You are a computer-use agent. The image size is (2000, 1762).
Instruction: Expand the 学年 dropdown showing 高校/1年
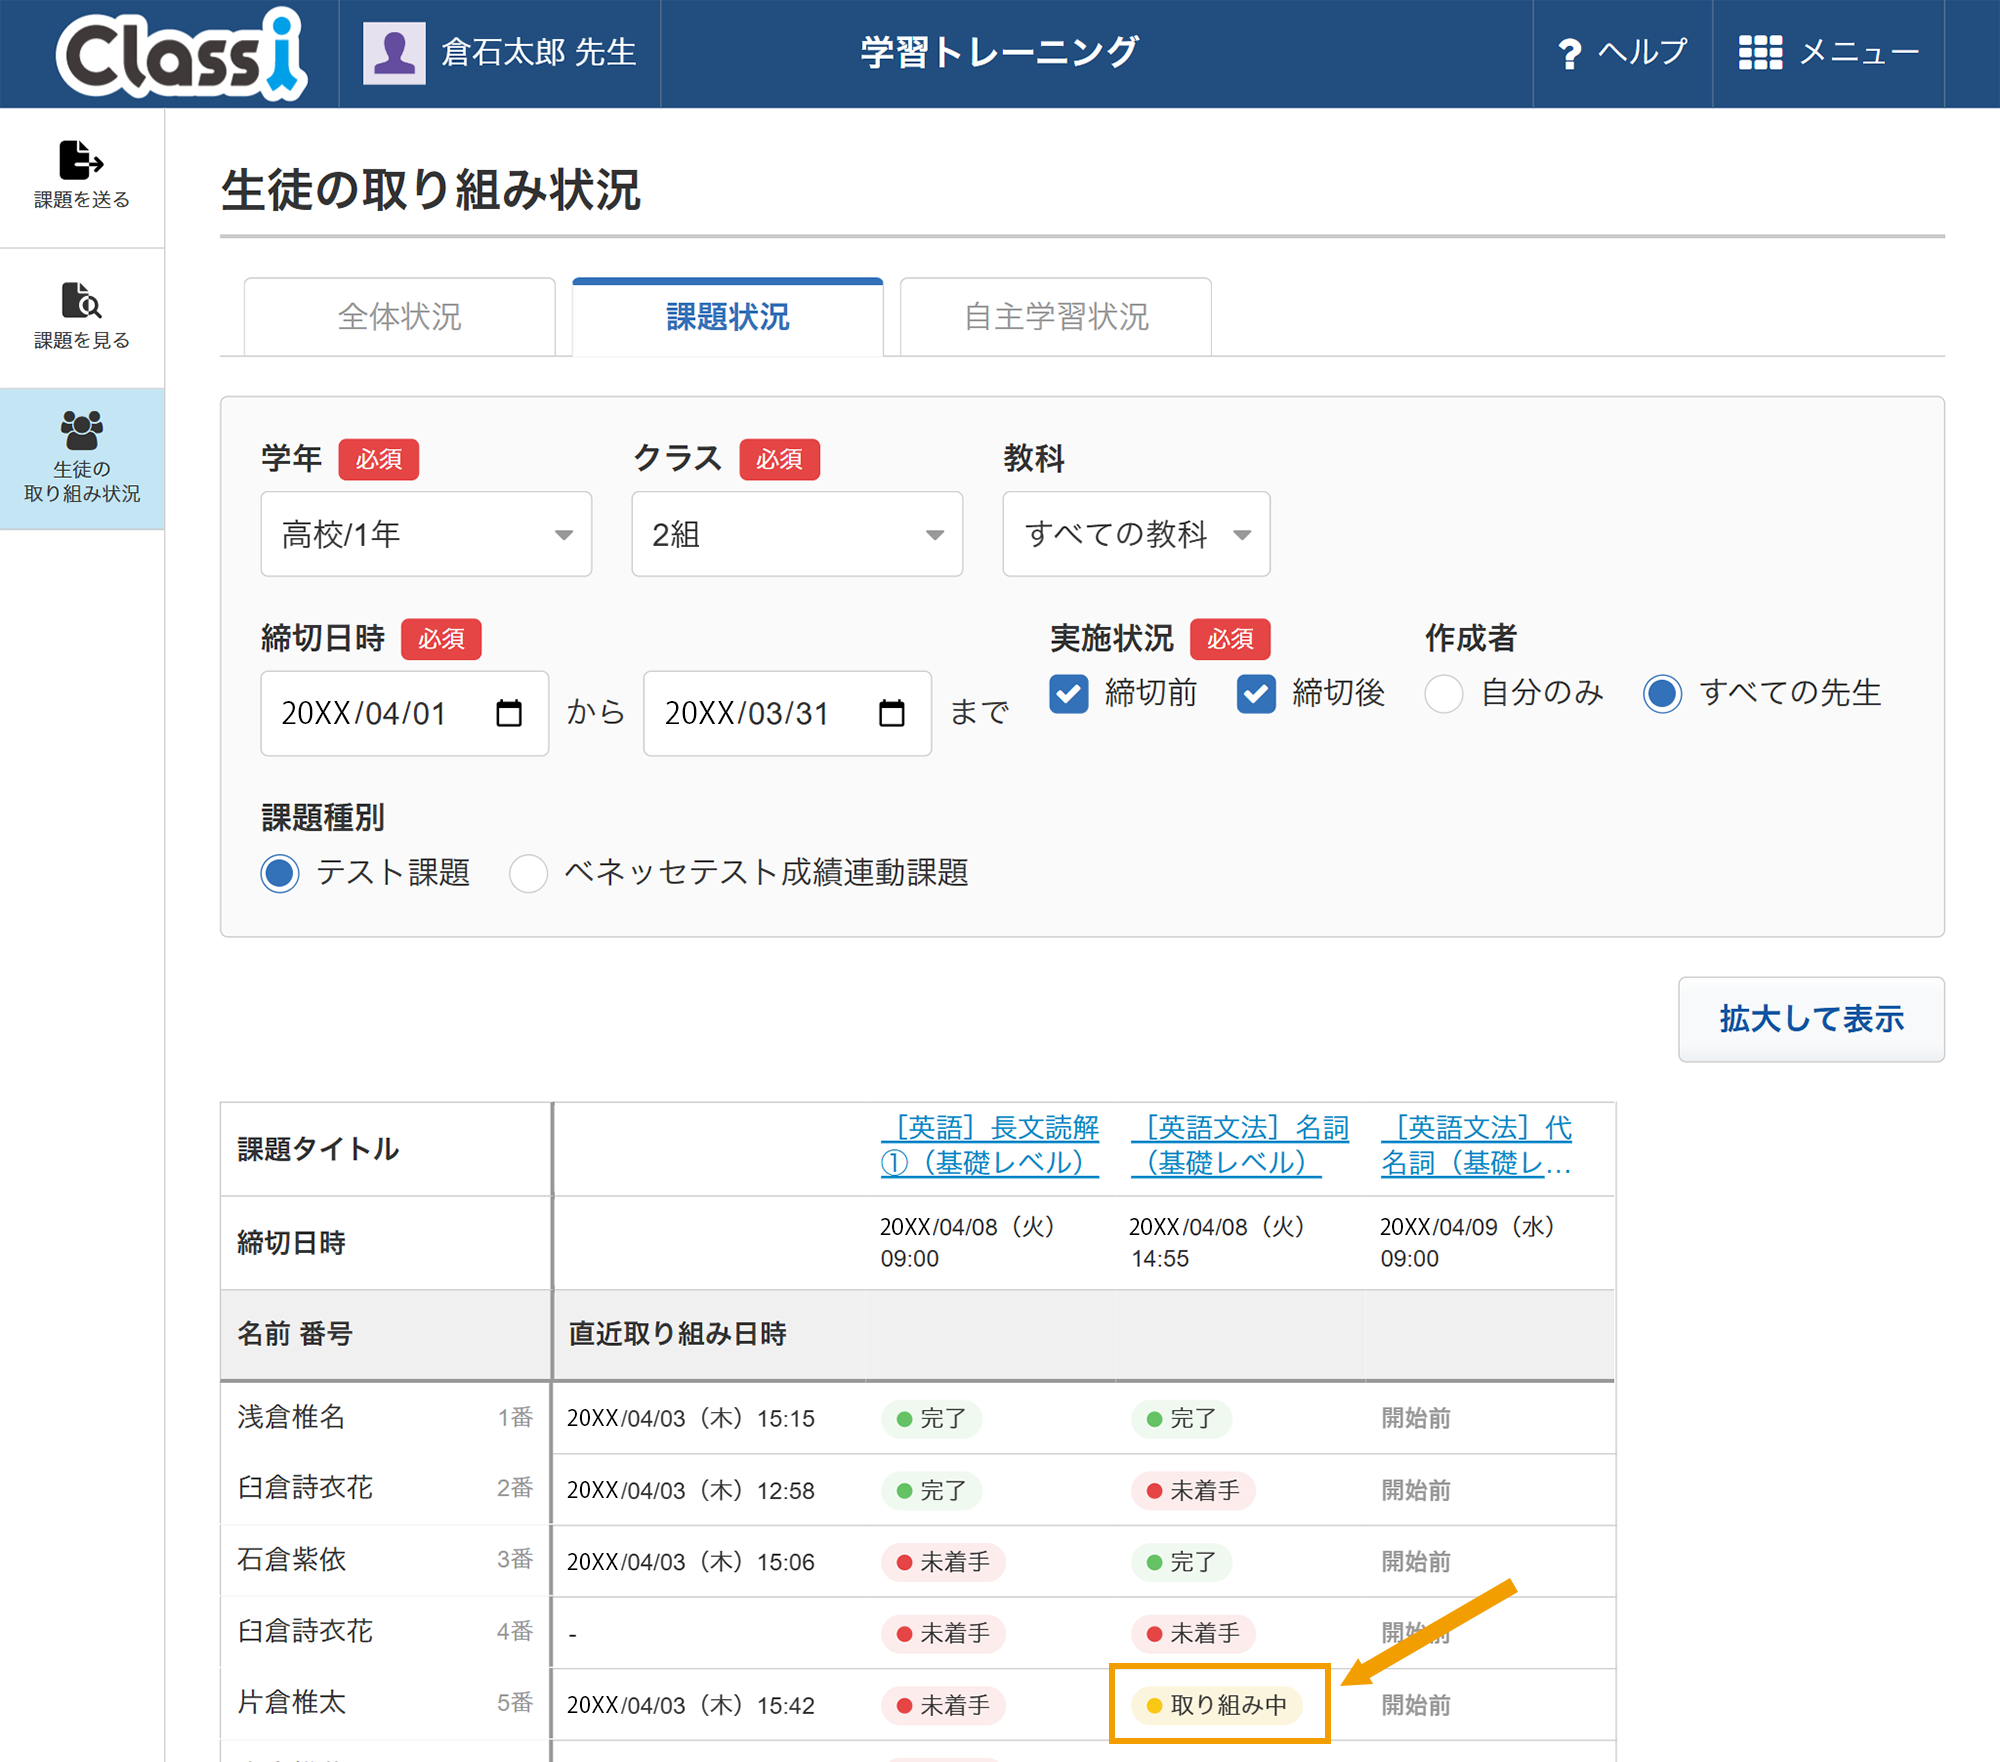(x=426, y=534)
